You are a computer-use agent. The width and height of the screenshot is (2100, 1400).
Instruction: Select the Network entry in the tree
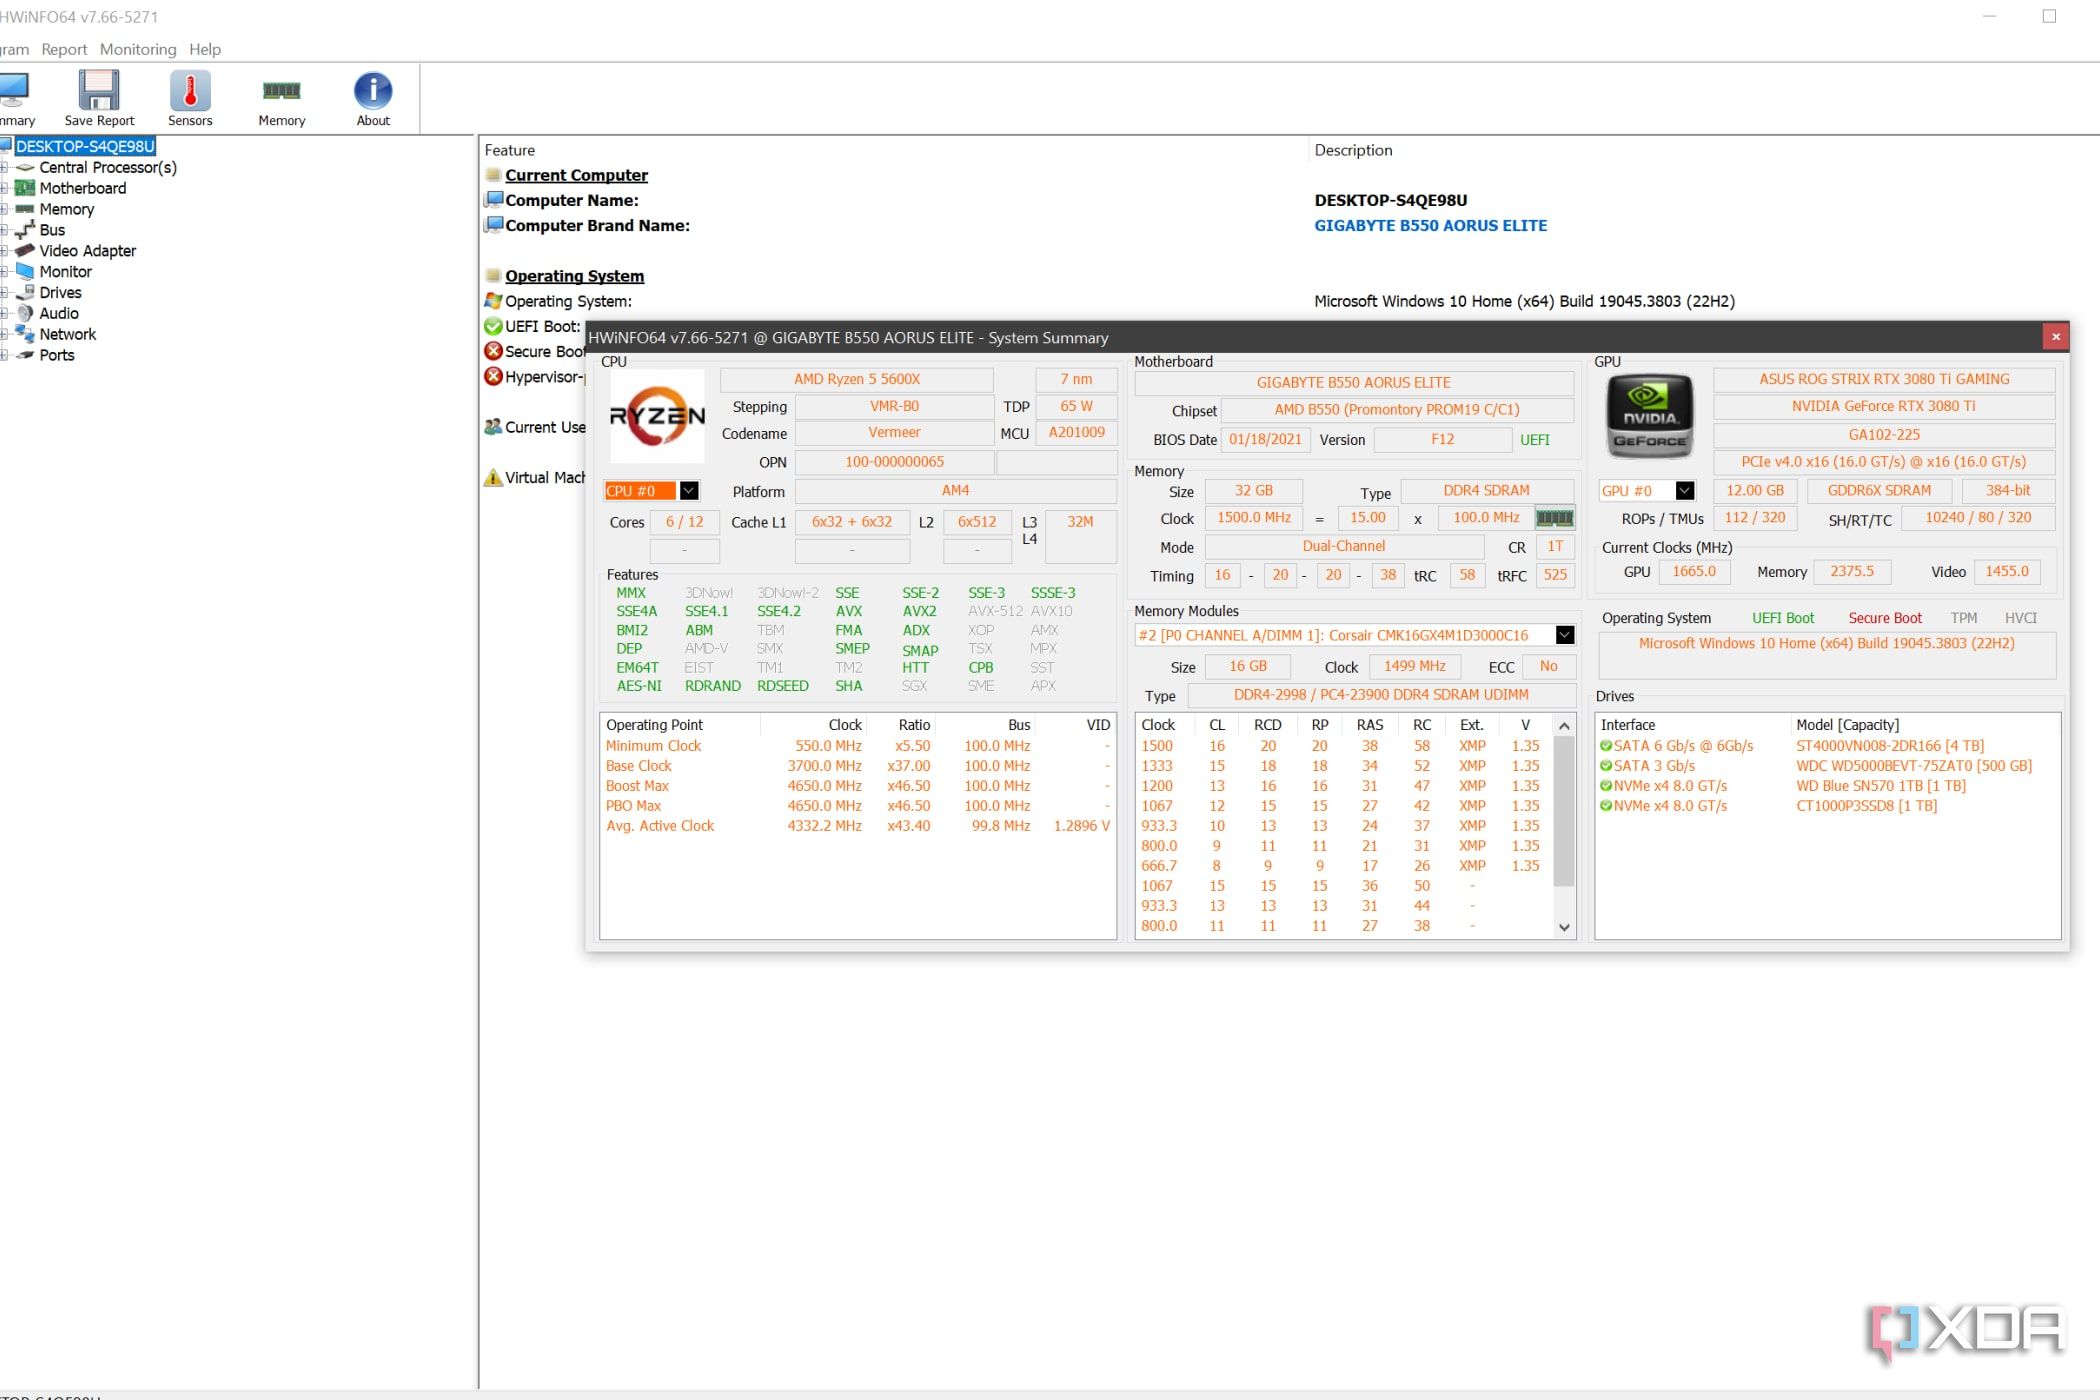[x=67, y=334]
